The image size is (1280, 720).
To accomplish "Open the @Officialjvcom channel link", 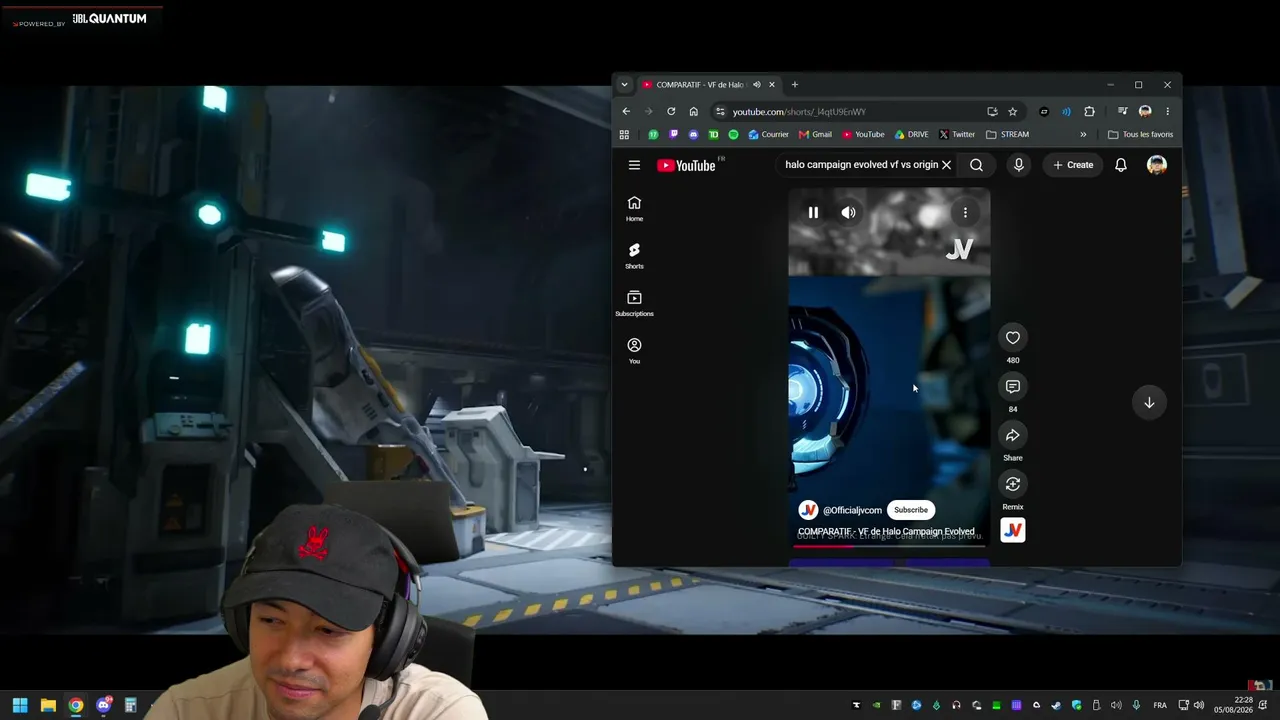I will [x=852, y=510].
